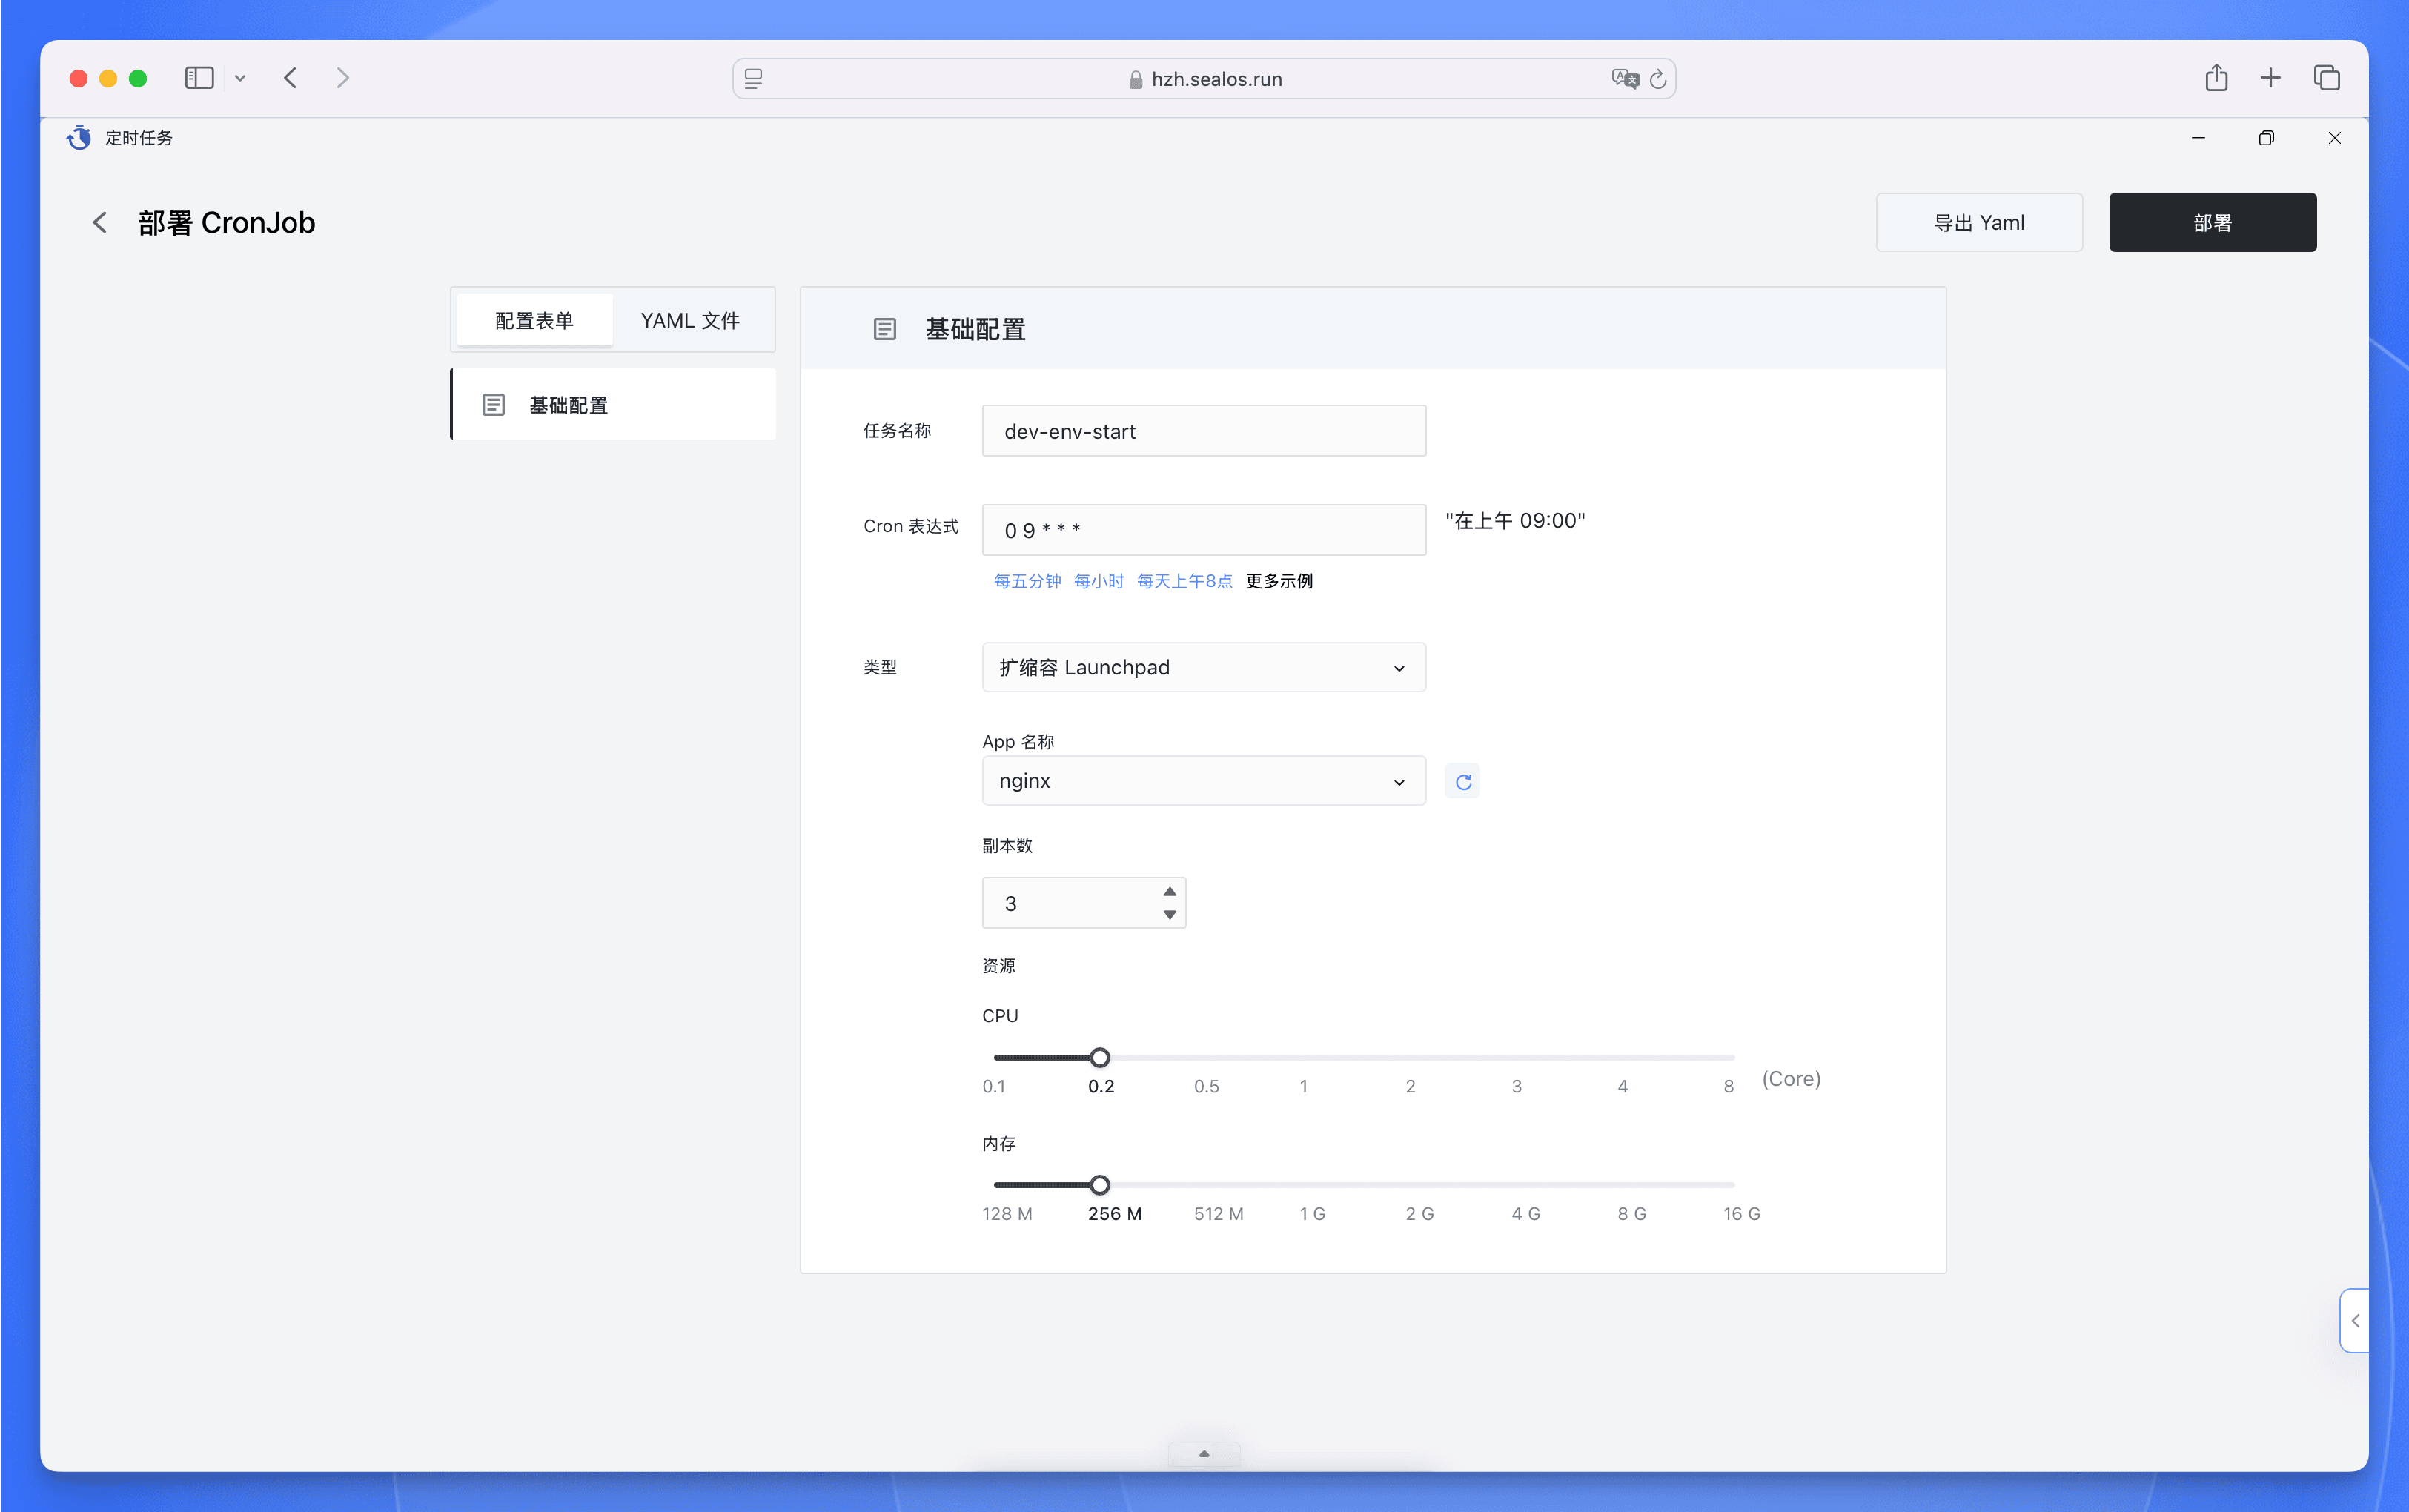Increase 副本数 with up arrow
2409x1512 pixels.
point(1169,891)
